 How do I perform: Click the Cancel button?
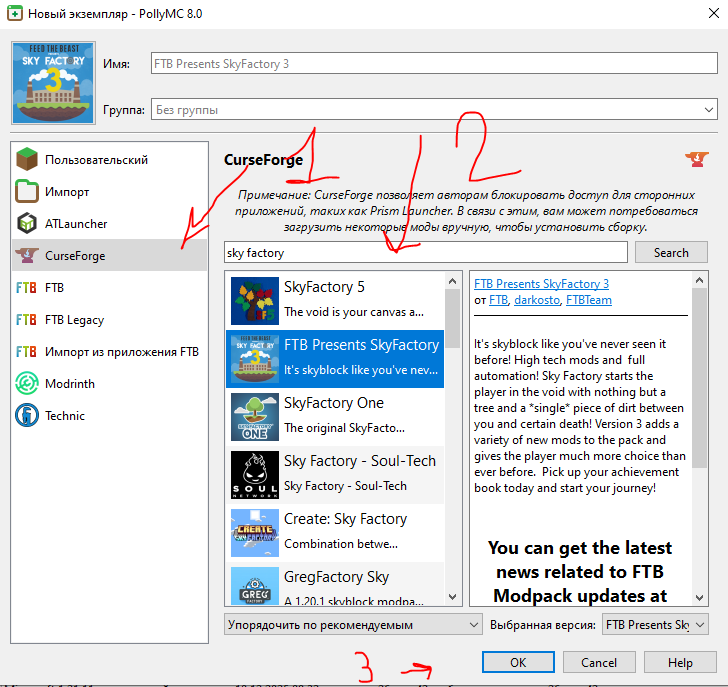(599, 662)
